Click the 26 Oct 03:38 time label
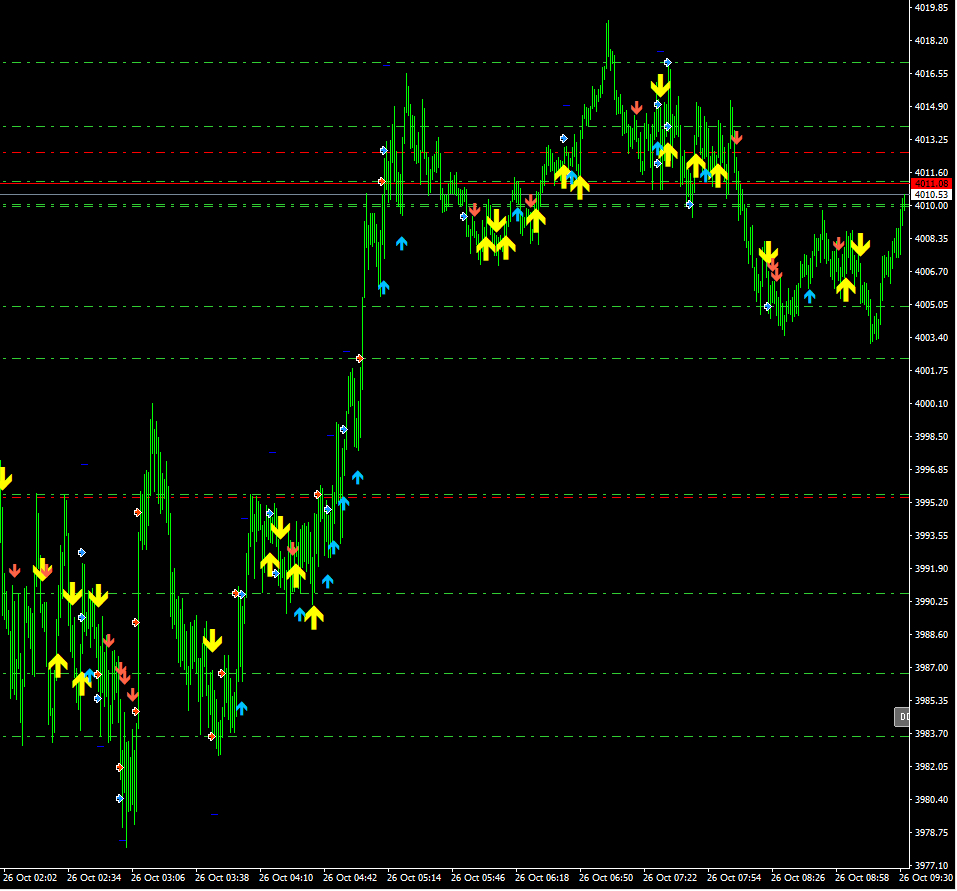Image resolution: width=957 pixels, height=891 pixels. [x=222, y=878]
